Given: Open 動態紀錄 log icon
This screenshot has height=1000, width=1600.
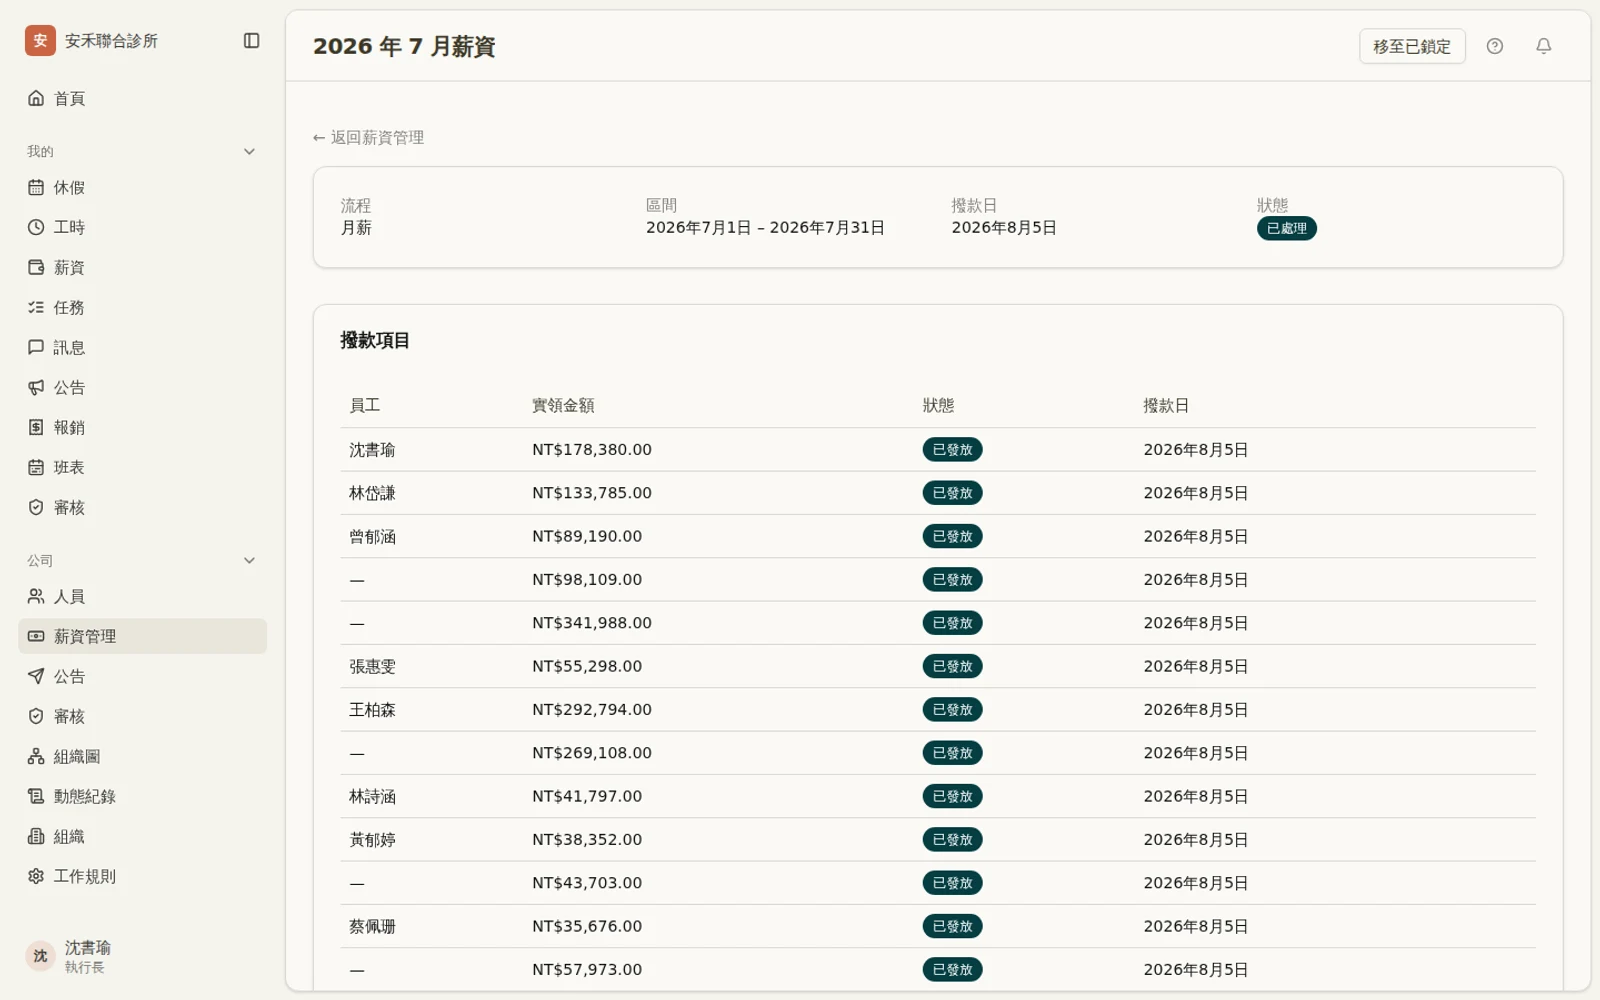Looking at the screenshot, I should pos(36,796).
